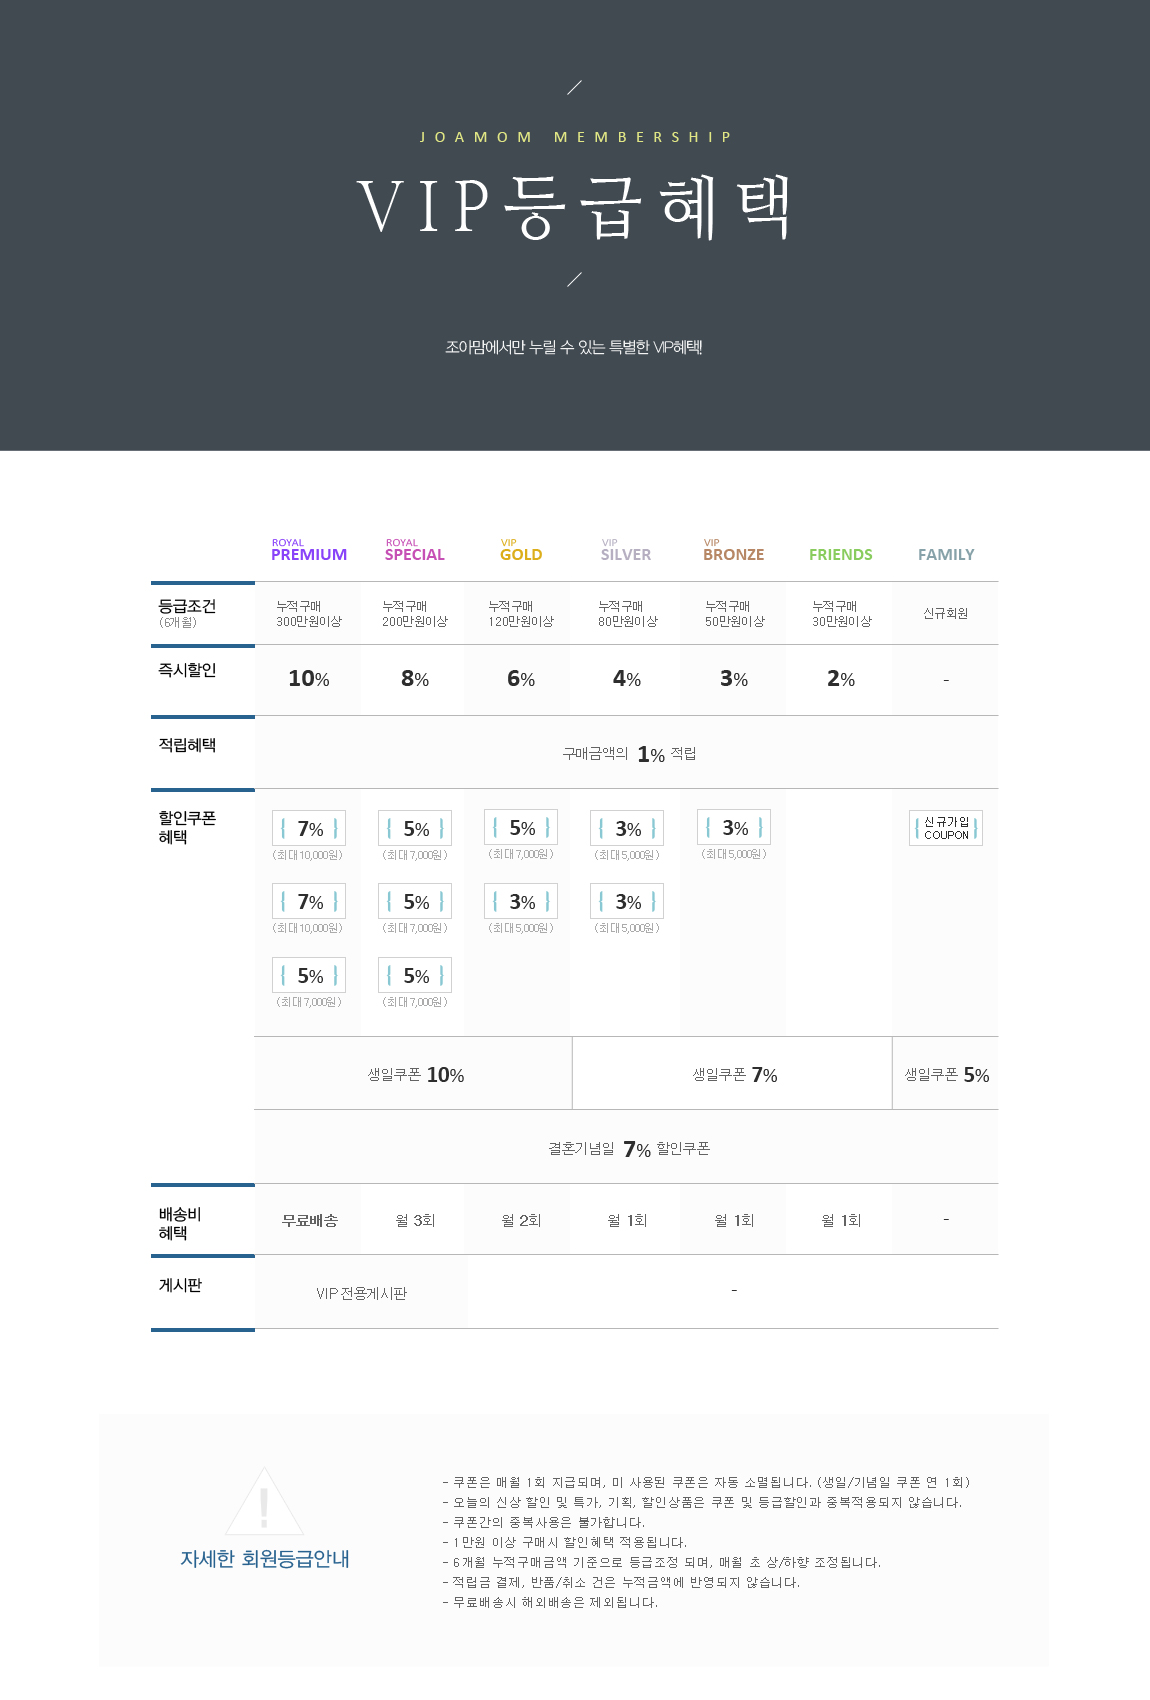Click the 신규회원 cell under FAMILY
The width and height of the screenshot is (1150, 1700).
pos(946,614)
